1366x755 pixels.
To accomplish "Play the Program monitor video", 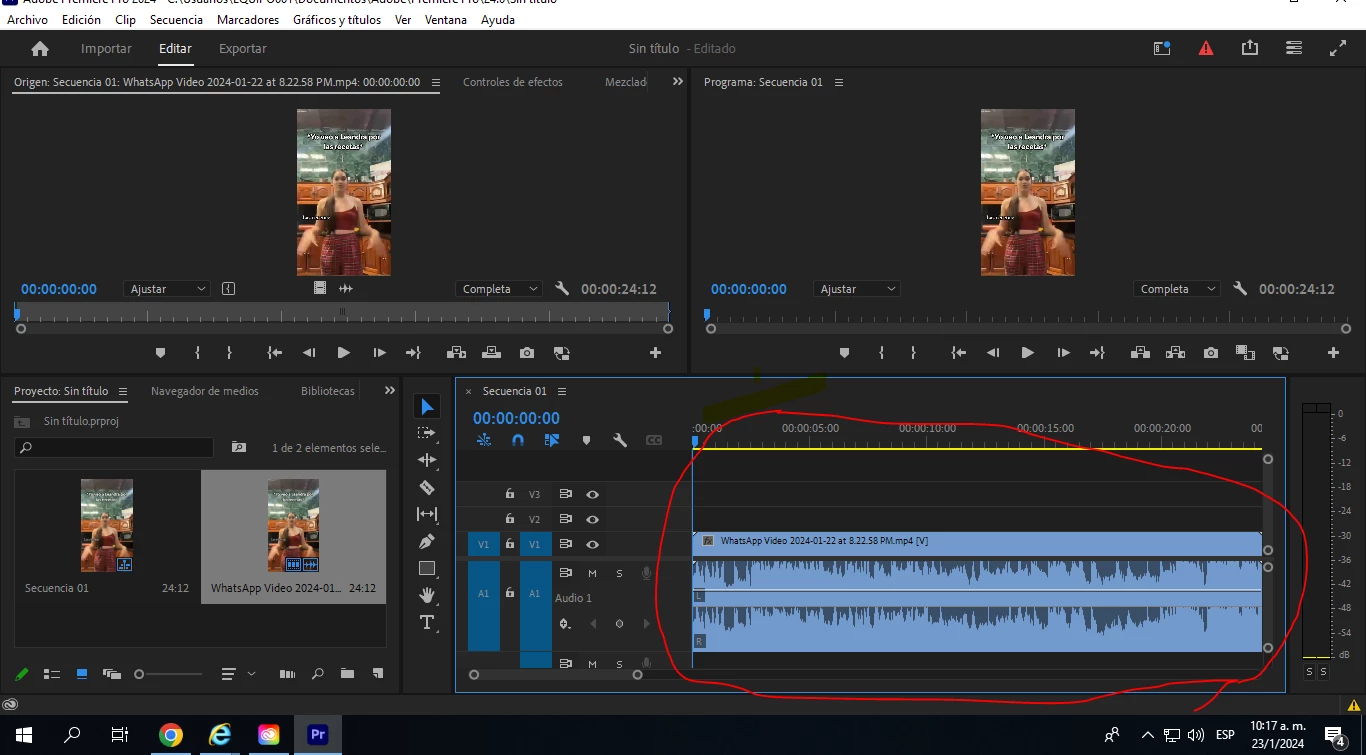I will pyautogui.click(x=1027, y=353).
